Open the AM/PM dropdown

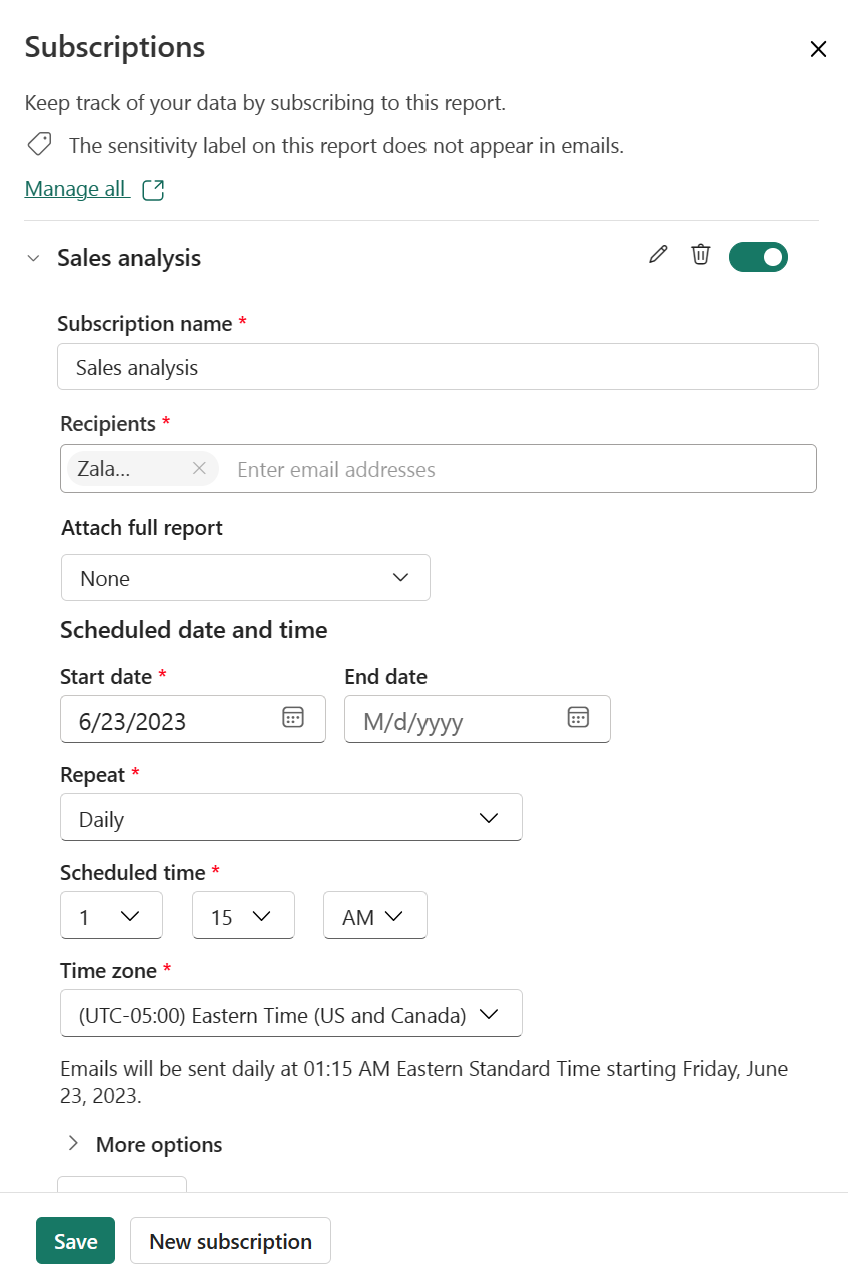(x=375, y=916)
